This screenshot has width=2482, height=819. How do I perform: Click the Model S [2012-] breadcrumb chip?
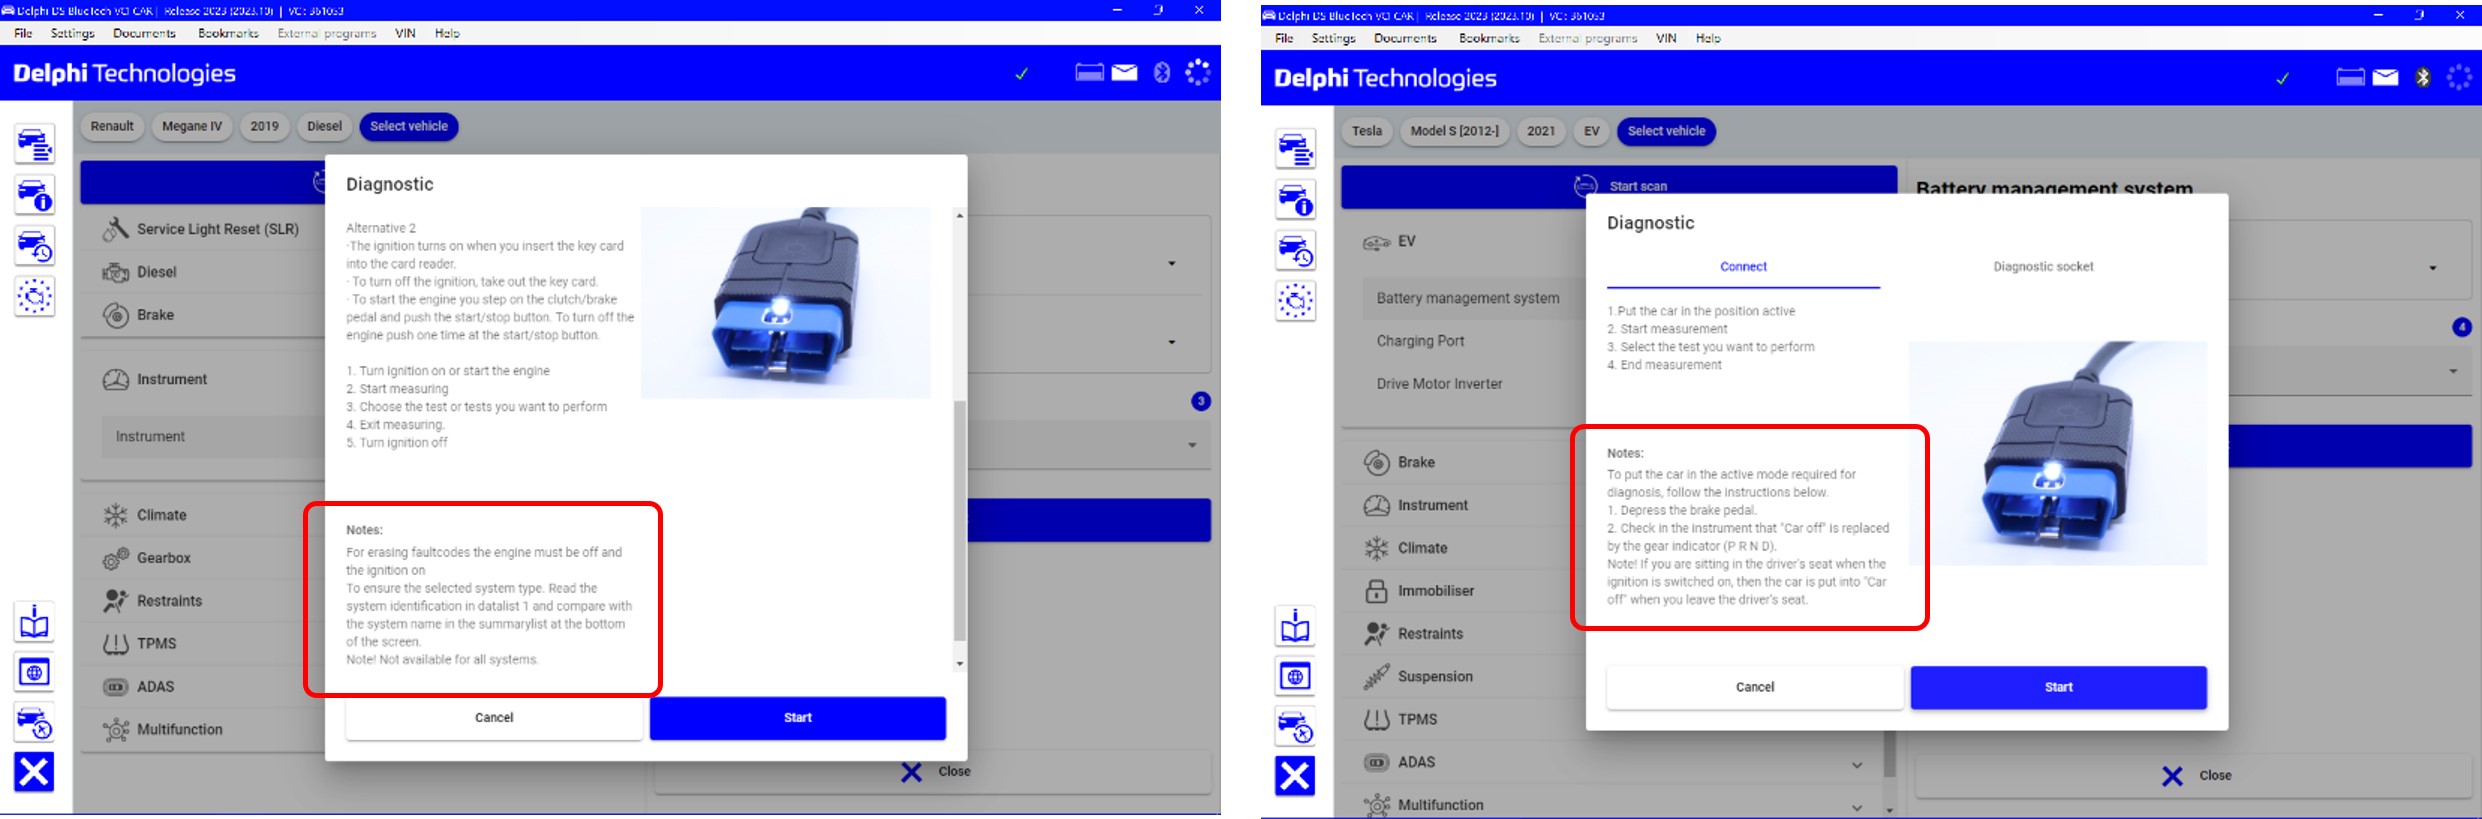click(x=1454, y=131)
